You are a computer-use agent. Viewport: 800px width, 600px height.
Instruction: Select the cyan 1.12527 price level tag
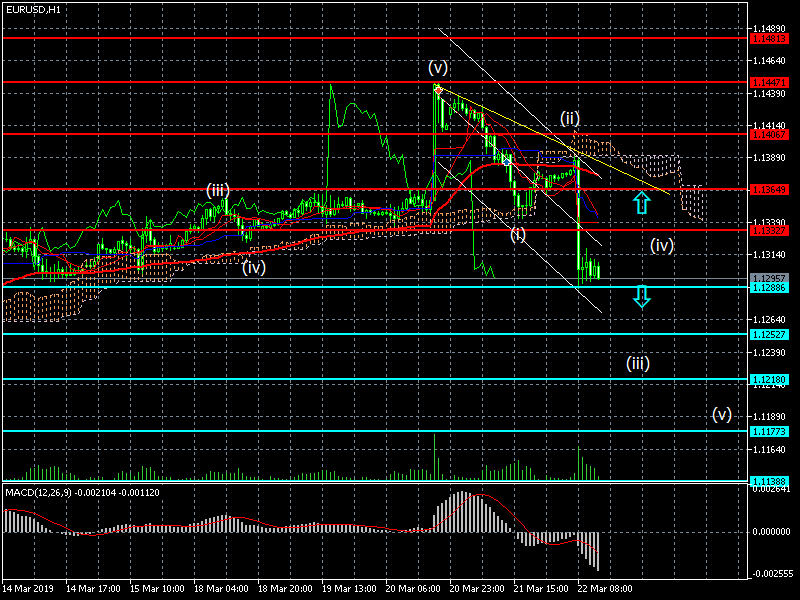(x=769, y=335)
